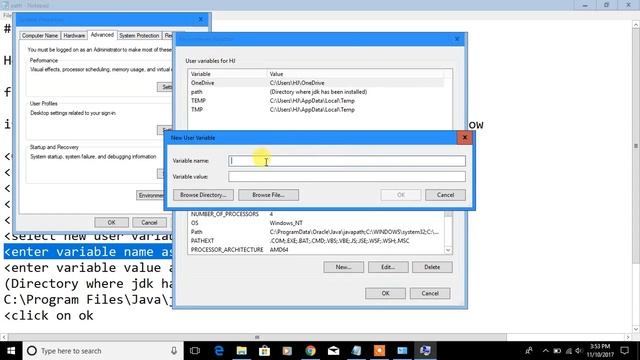
Task: Show hidden system tray icons
Action: click(x=546, y=351)
